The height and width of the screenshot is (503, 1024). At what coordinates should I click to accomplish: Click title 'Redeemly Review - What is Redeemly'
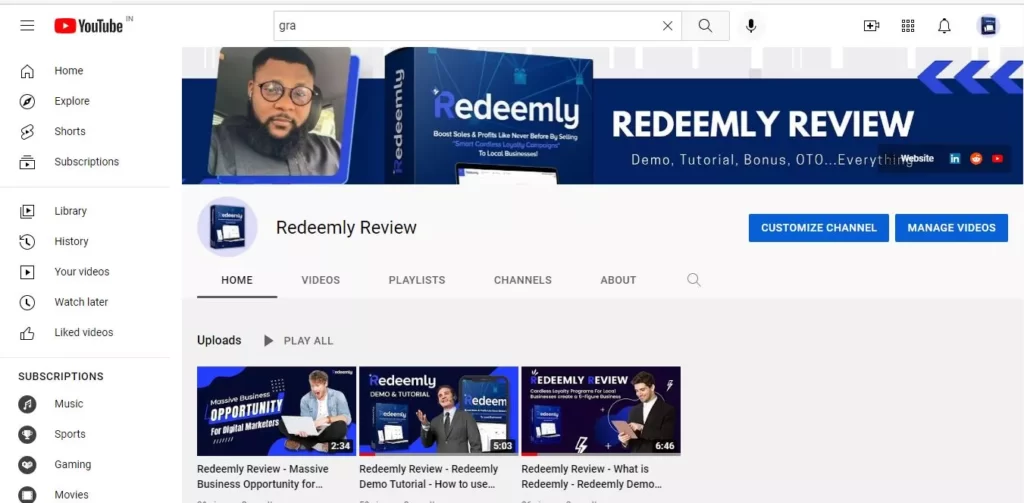(592, 477)
